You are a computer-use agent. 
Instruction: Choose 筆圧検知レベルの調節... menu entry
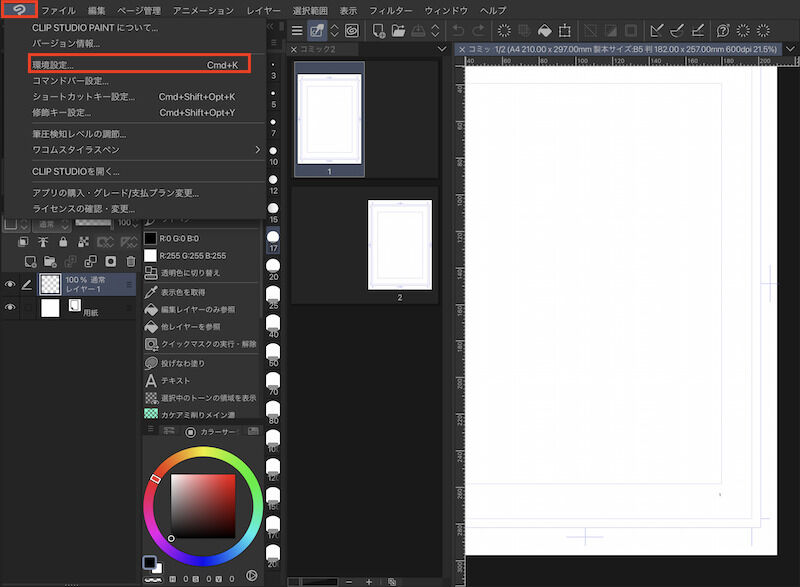(x=79, y=134)
